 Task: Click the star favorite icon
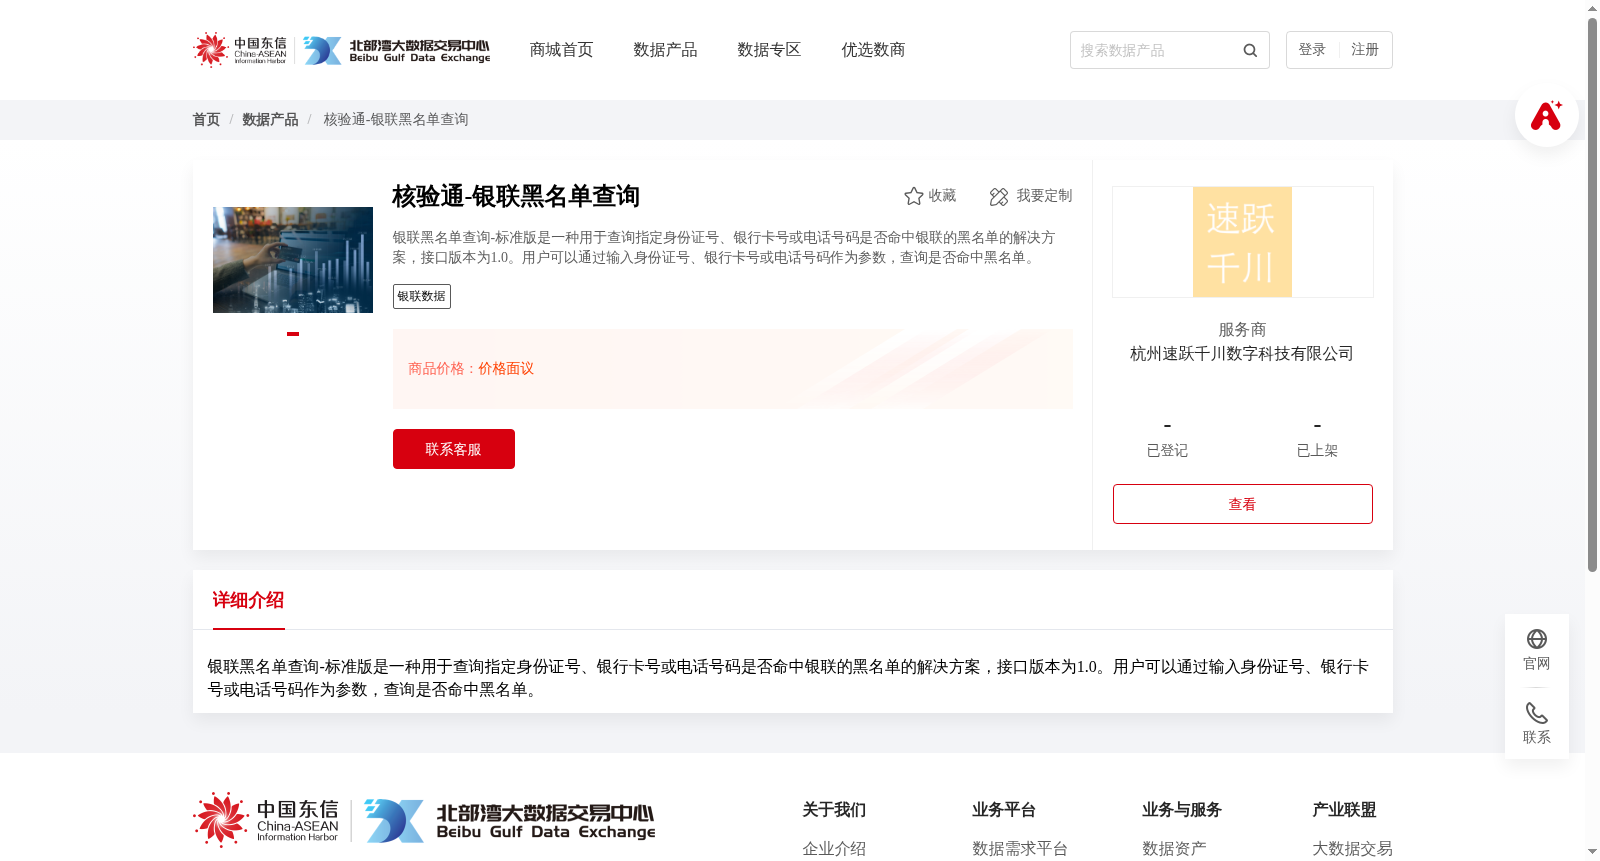pos(913,196)
